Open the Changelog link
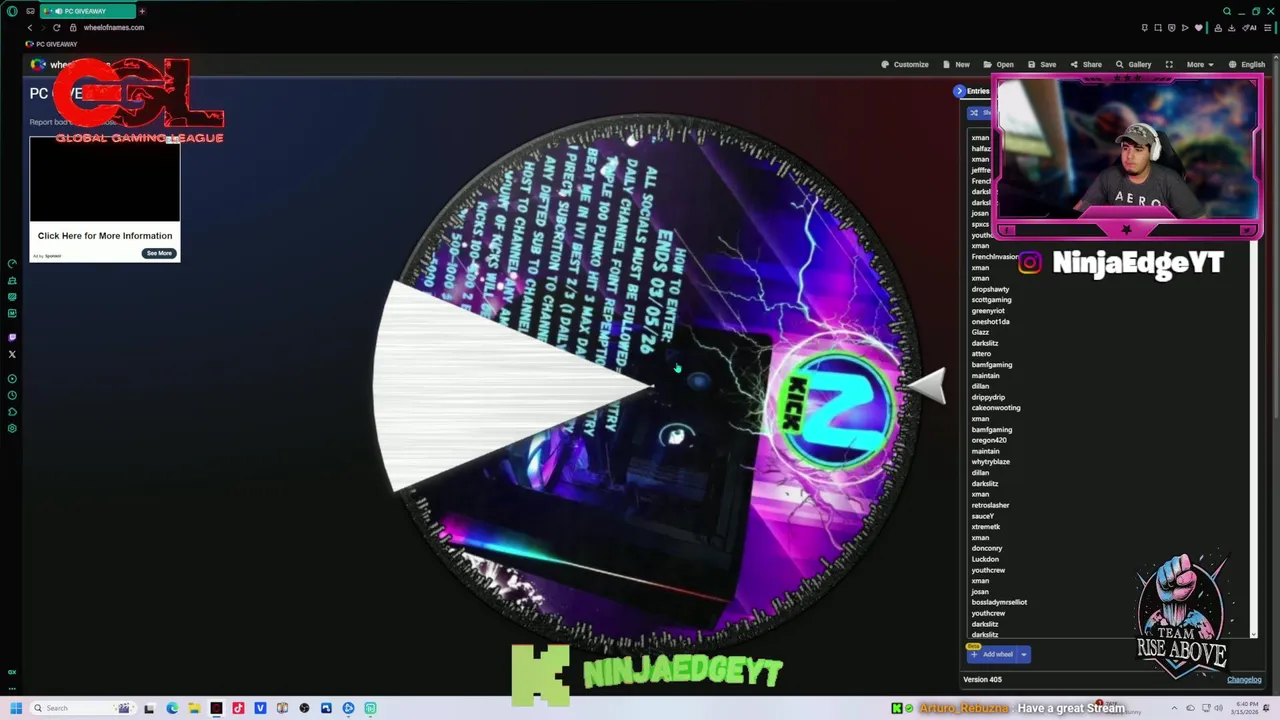This screenshot has width=1280, height=720. [x=1244, y=680]
